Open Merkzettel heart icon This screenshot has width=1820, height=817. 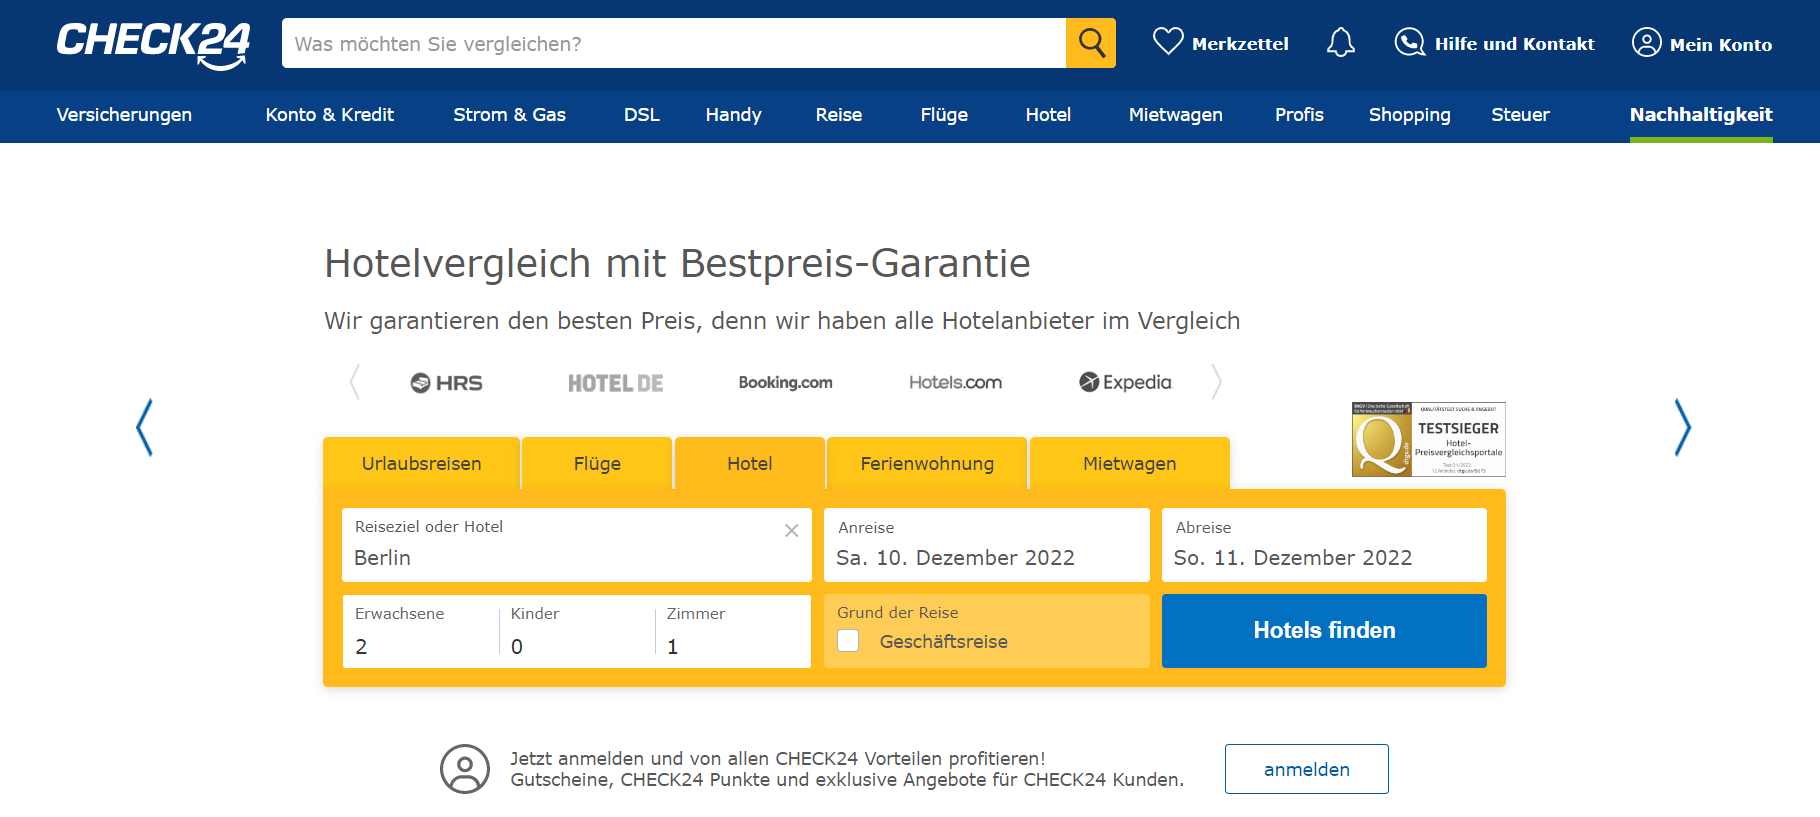coord(1167,42)
